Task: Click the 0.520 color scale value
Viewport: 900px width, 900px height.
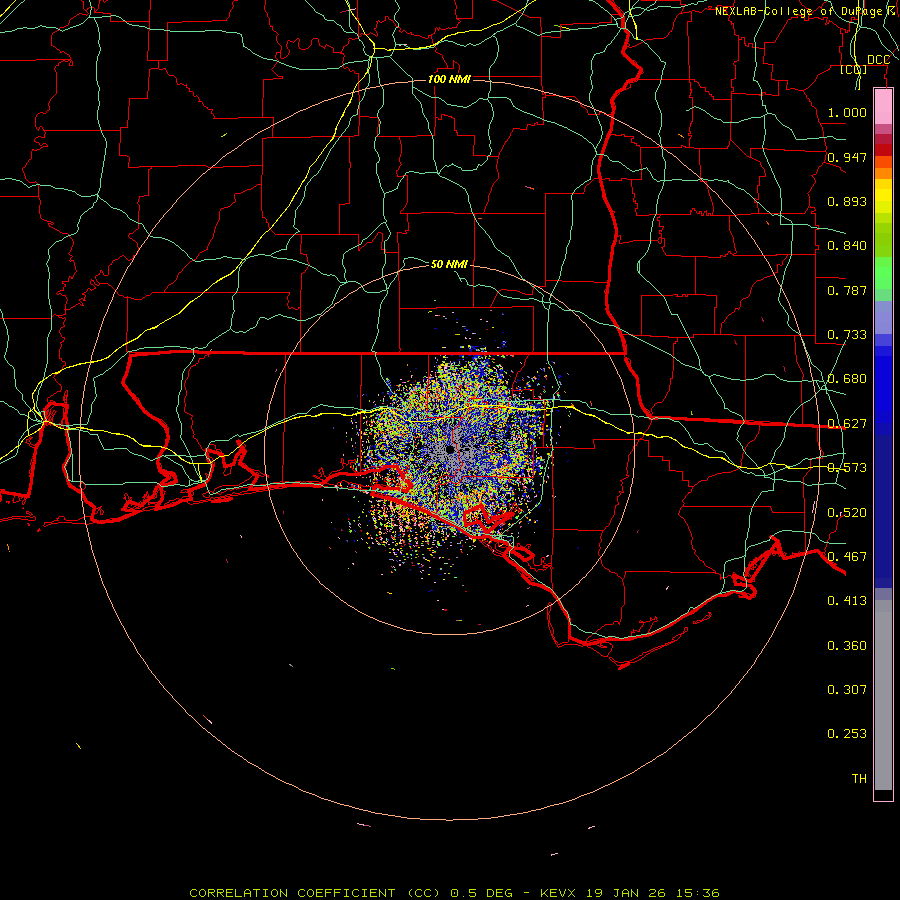Action: coord(847,513)
